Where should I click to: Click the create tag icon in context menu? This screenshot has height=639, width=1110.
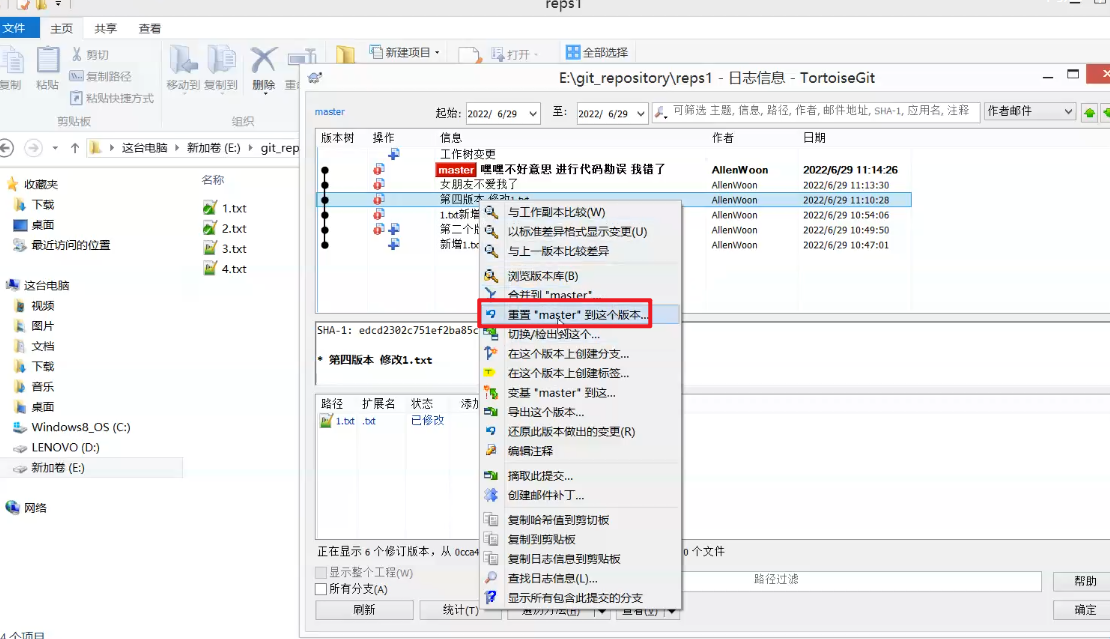[491, 373]
